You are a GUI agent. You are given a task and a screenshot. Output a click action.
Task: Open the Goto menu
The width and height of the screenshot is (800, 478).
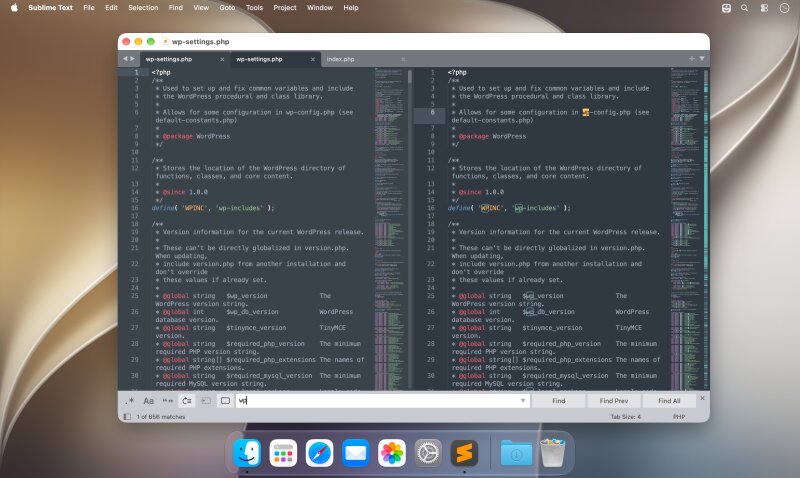coord(227,8)
